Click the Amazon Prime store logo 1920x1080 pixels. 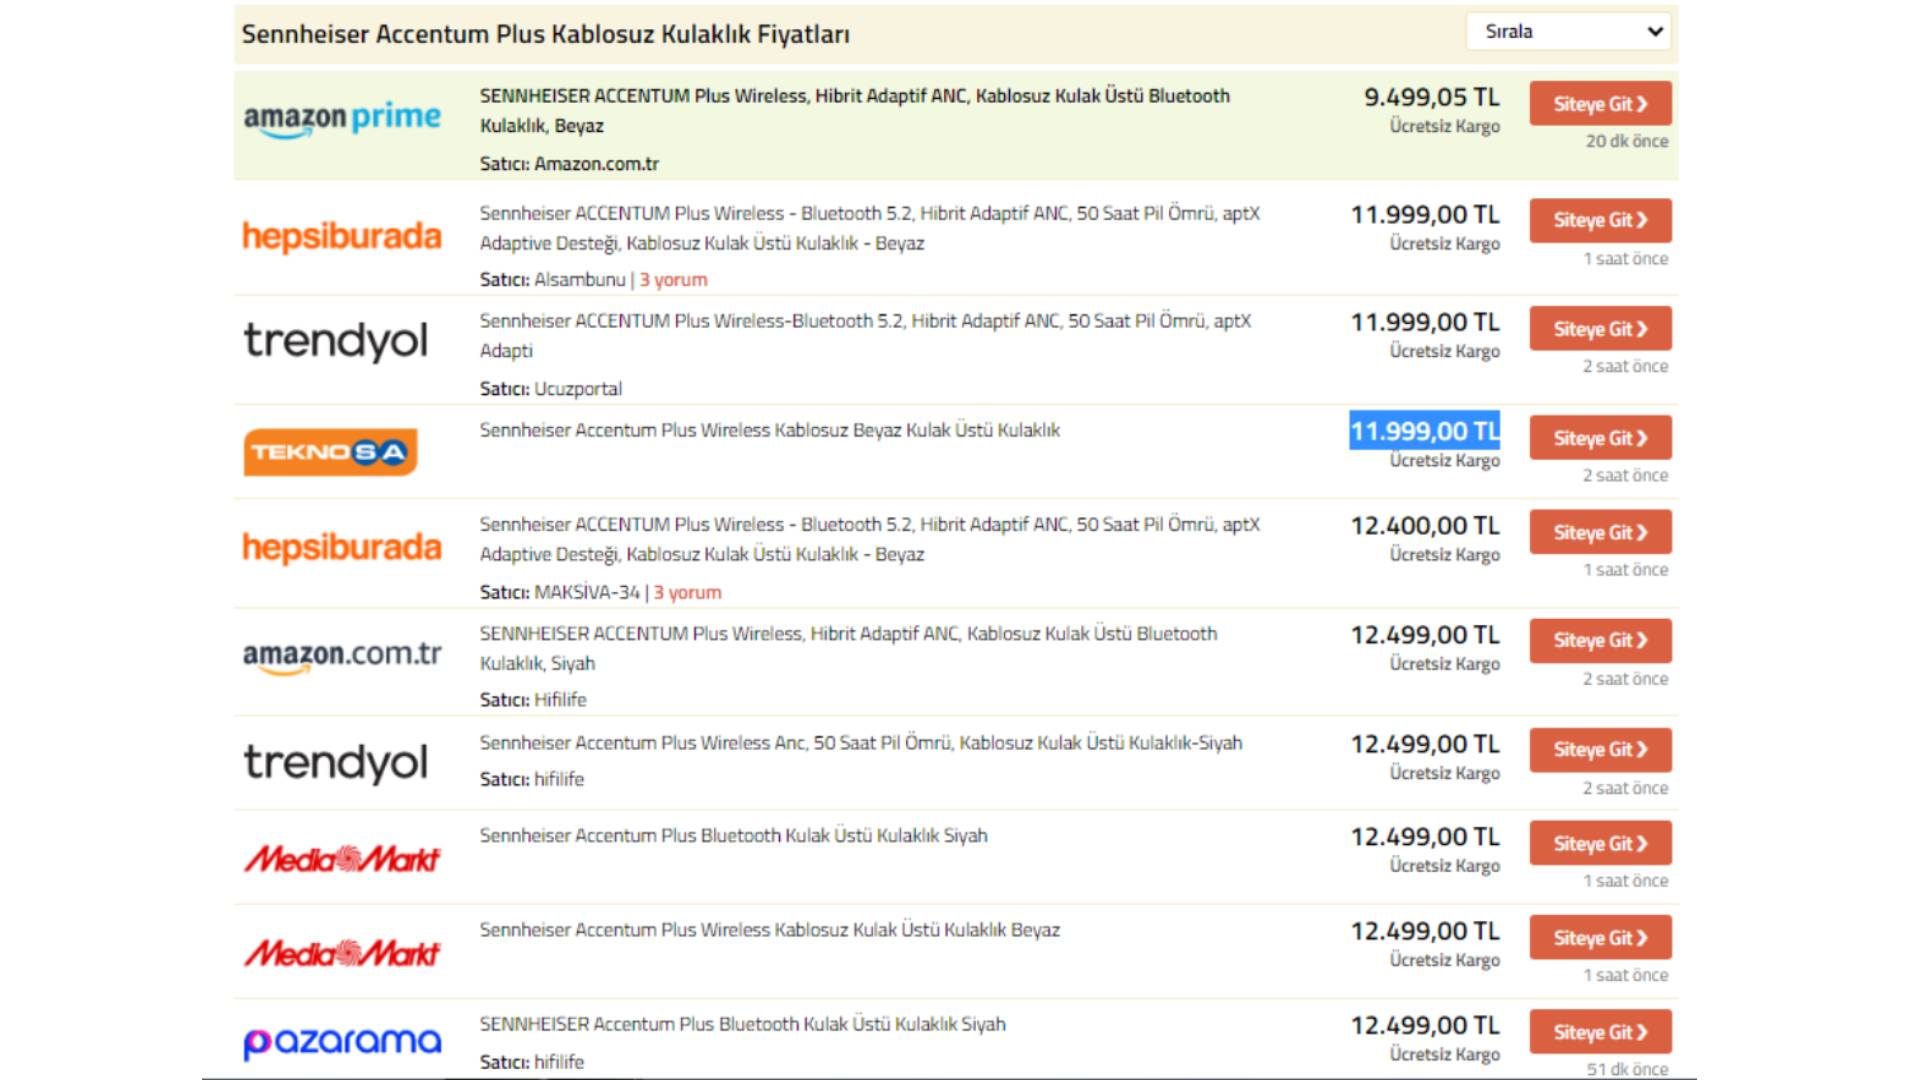tap(341, 120)
